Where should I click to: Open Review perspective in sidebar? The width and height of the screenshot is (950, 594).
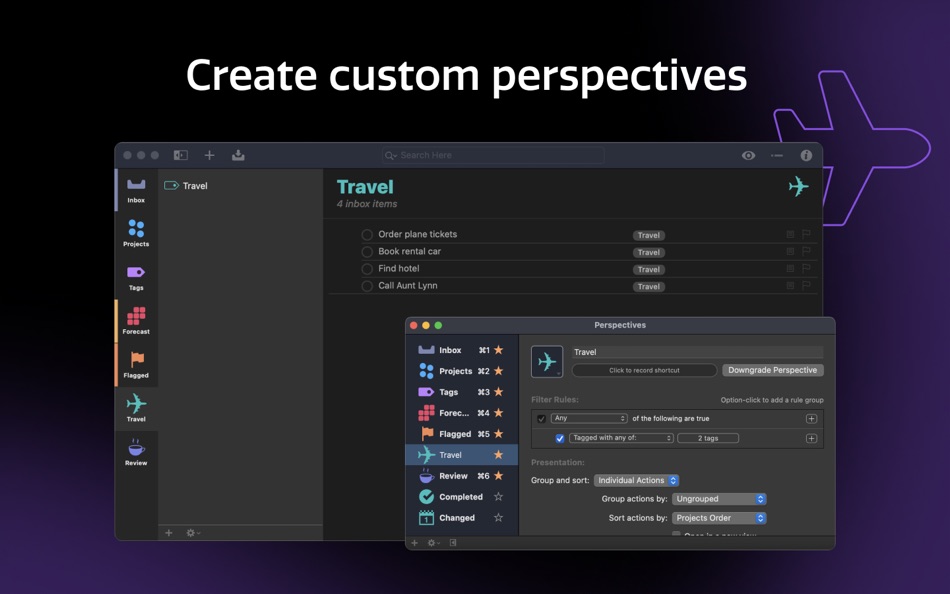click(136, 453)
